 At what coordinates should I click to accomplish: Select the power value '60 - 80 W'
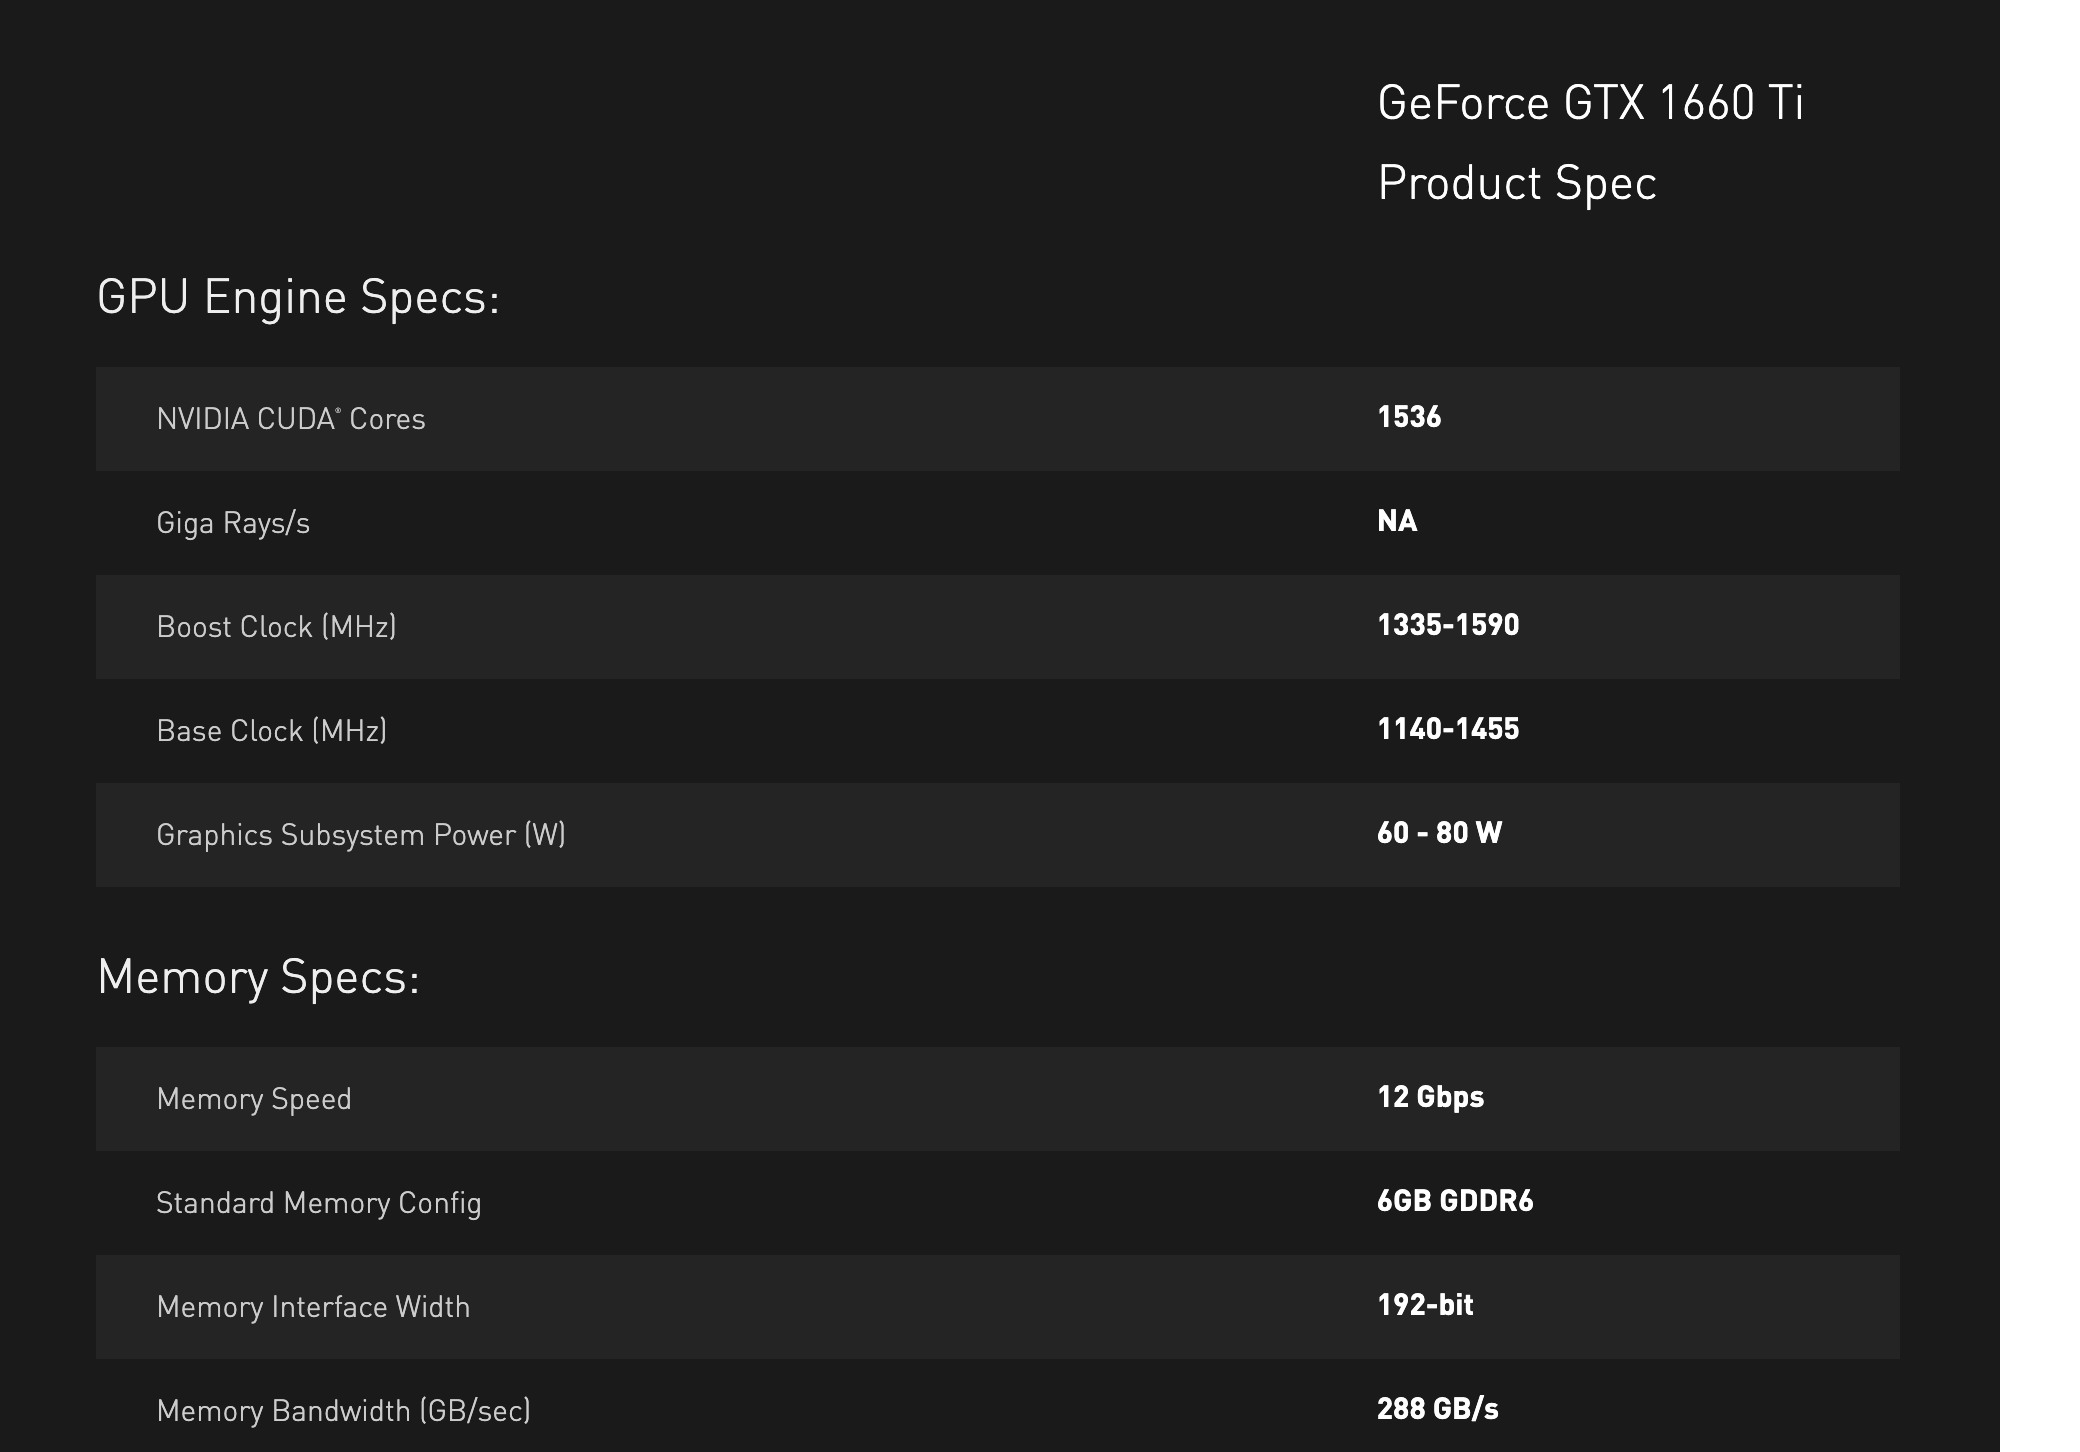click(1439, 833)
